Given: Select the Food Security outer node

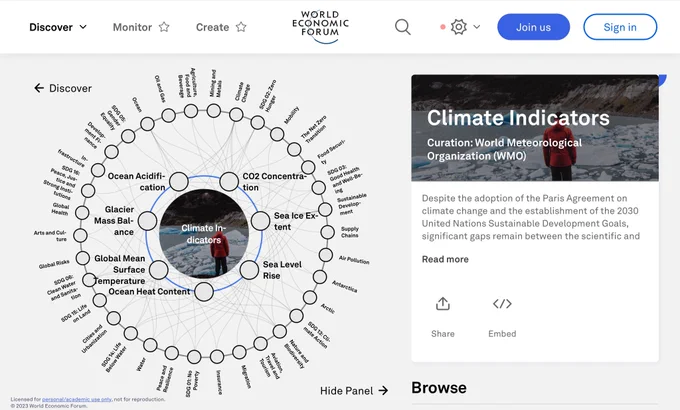Looking at the screenshot, I should tap(308, 167).
